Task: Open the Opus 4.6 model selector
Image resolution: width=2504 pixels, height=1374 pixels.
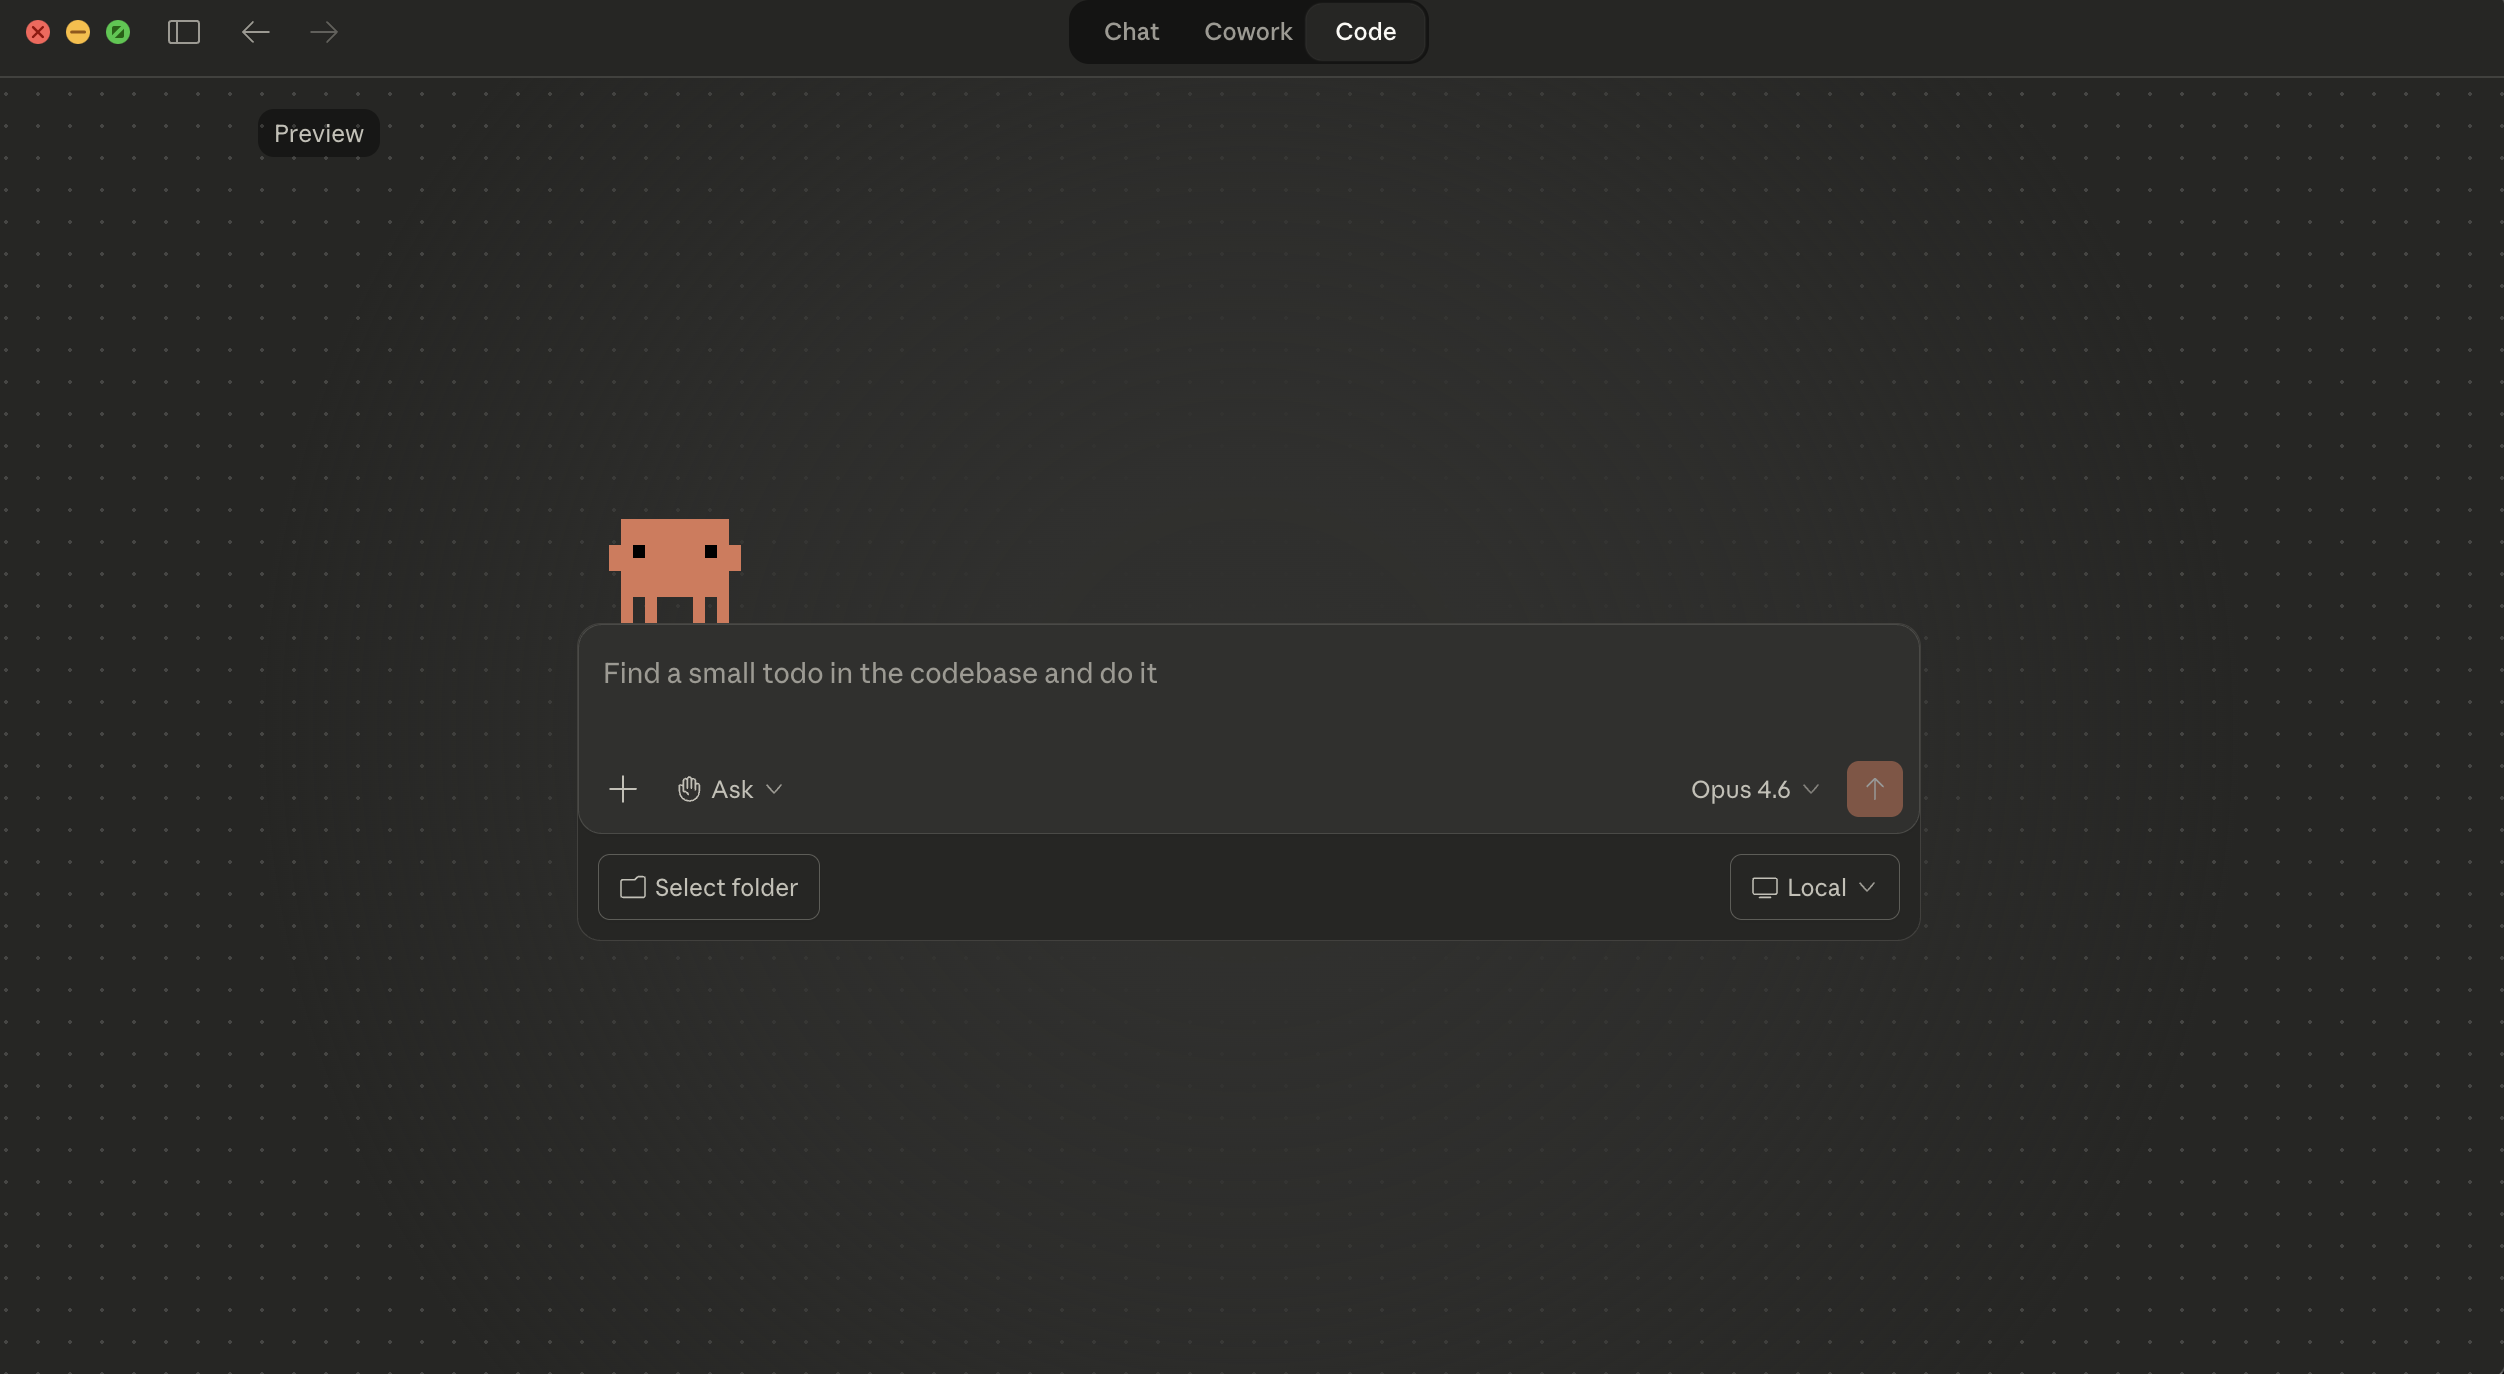Action: 1754,789
